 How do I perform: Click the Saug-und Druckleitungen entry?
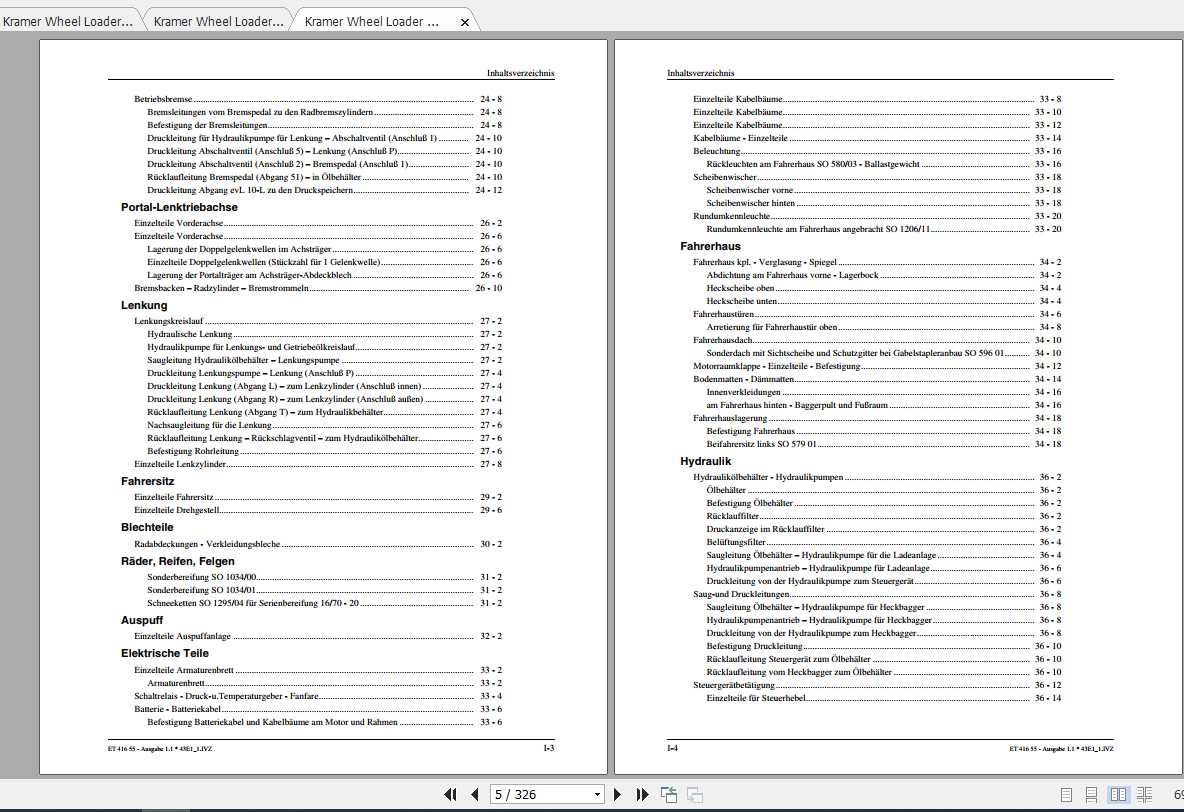877,594
